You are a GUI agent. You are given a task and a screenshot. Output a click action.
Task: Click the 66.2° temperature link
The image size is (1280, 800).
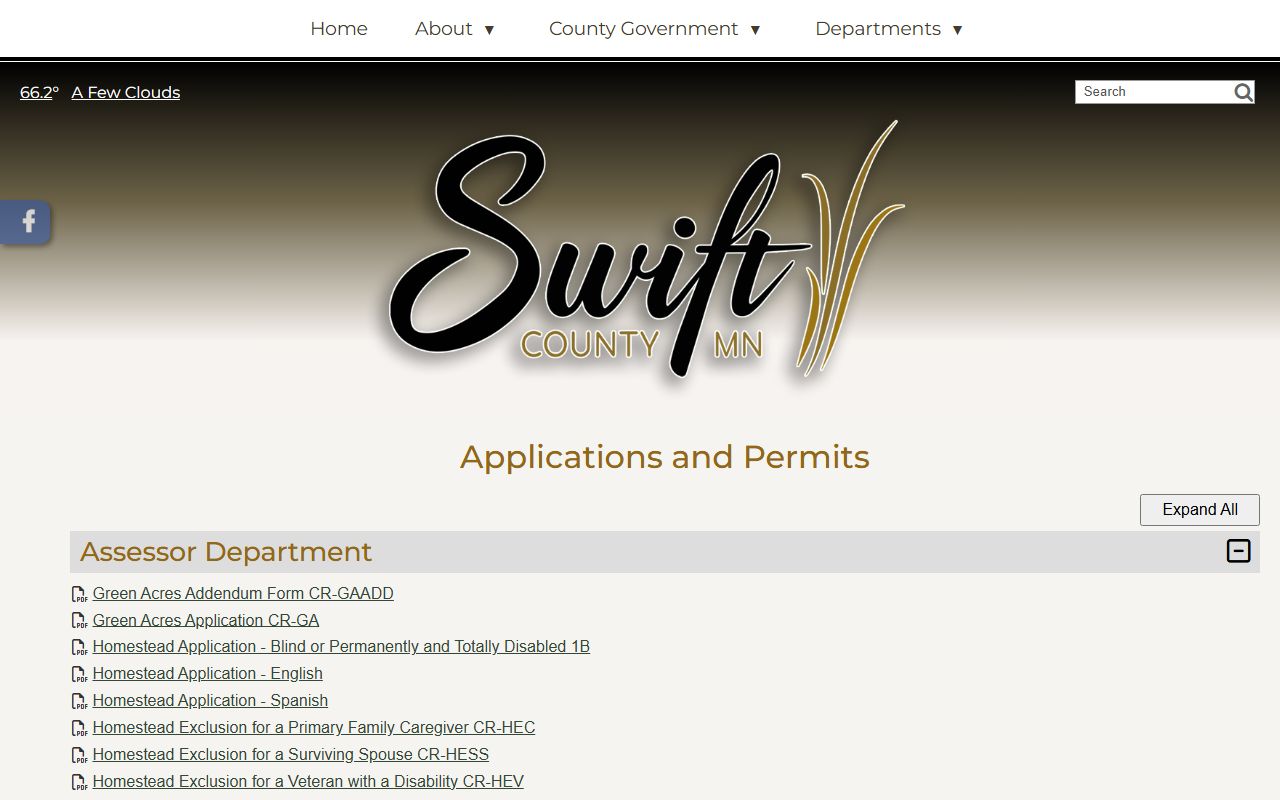39,92
